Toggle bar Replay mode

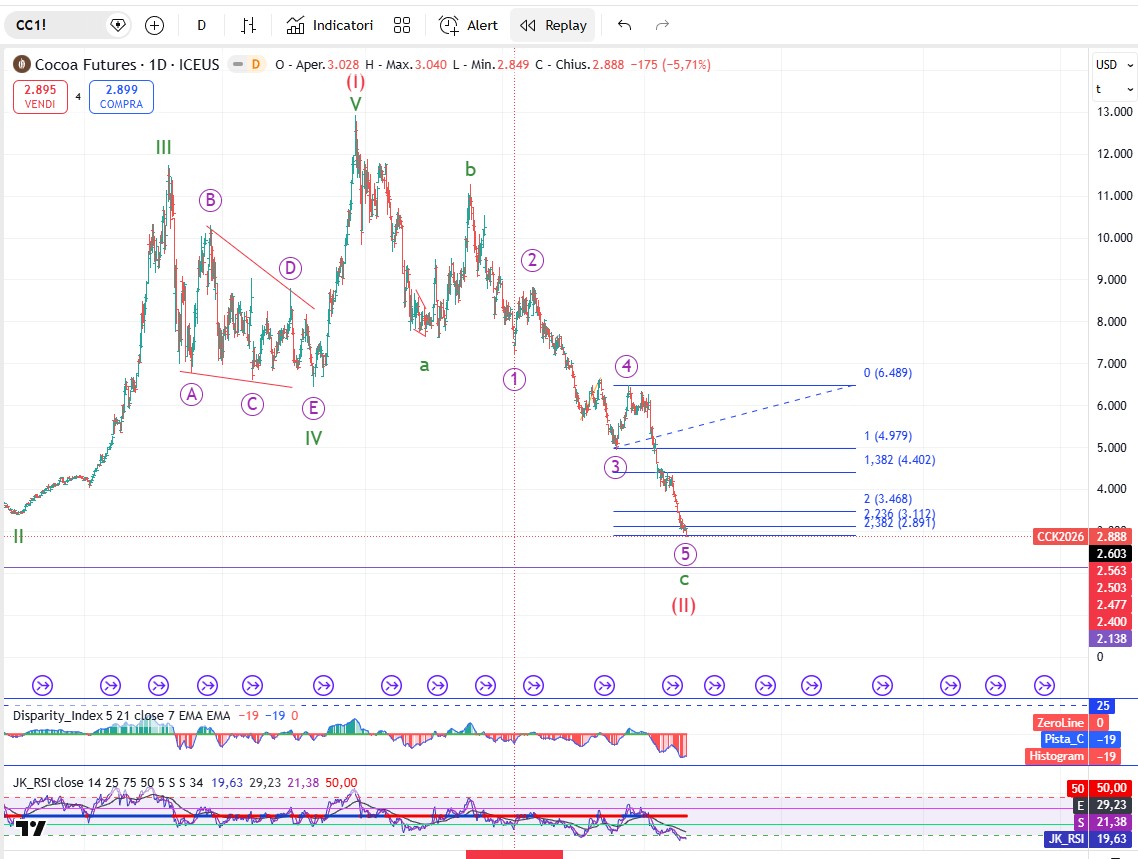tap(553, 25)
